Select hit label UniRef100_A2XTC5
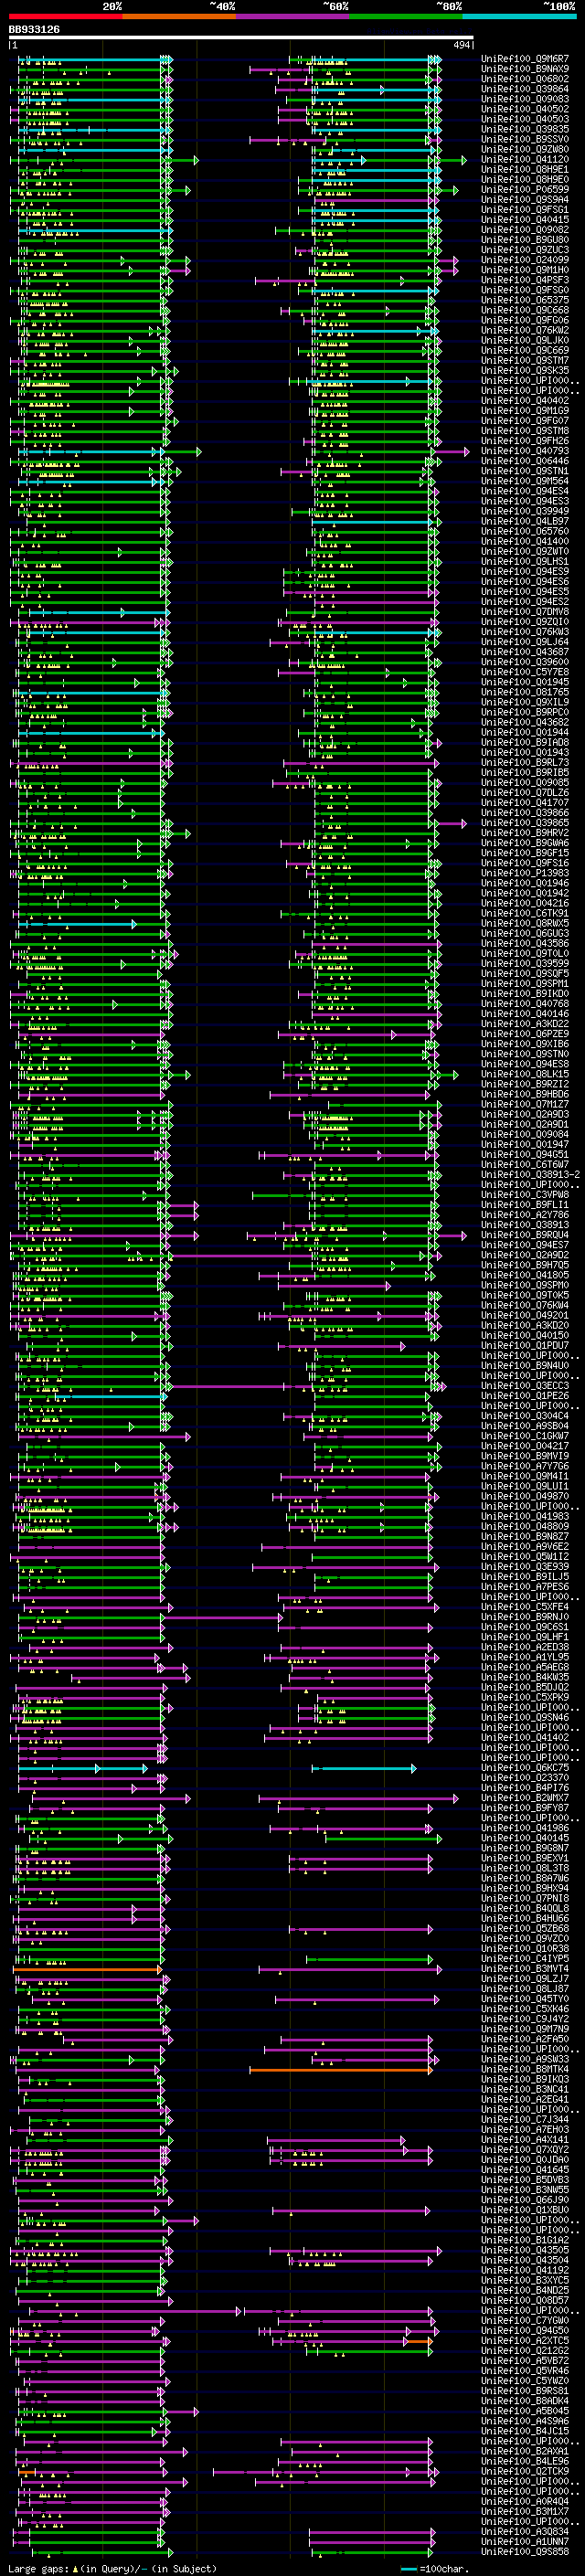 [x=525, y=2340]
